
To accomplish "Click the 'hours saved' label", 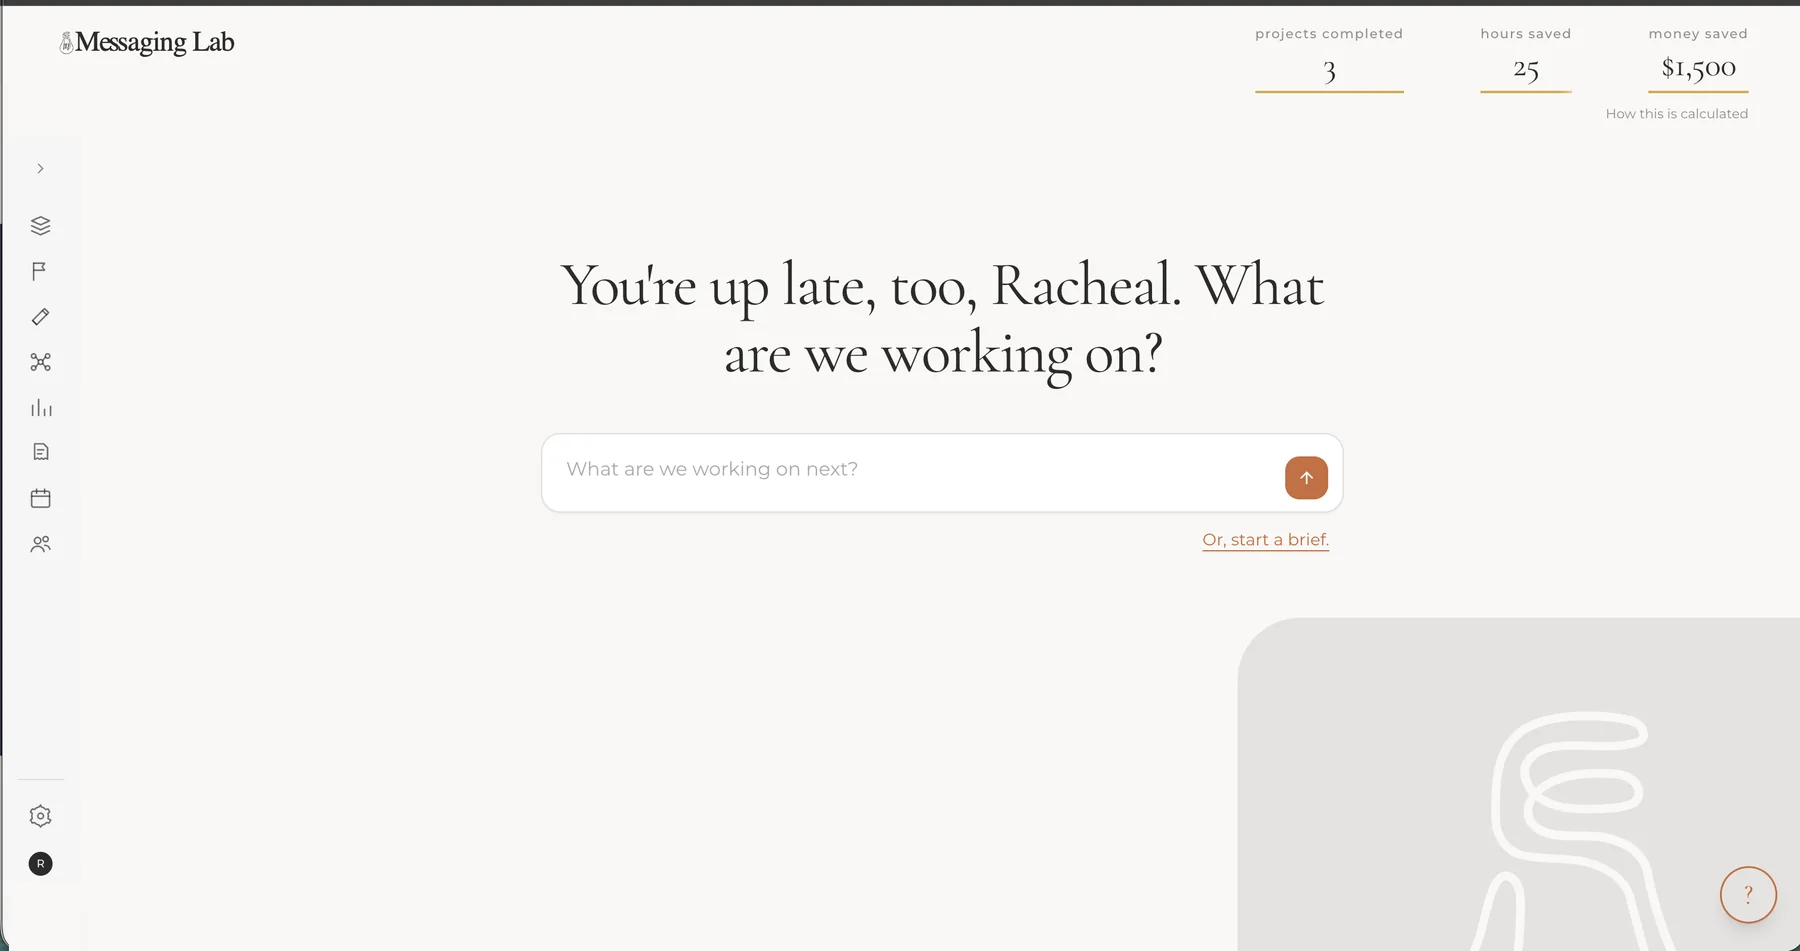I will [1526, 34].
